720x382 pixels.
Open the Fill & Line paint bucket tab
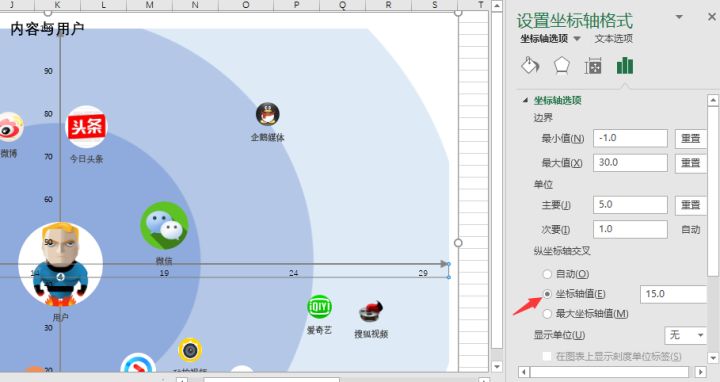530,66
